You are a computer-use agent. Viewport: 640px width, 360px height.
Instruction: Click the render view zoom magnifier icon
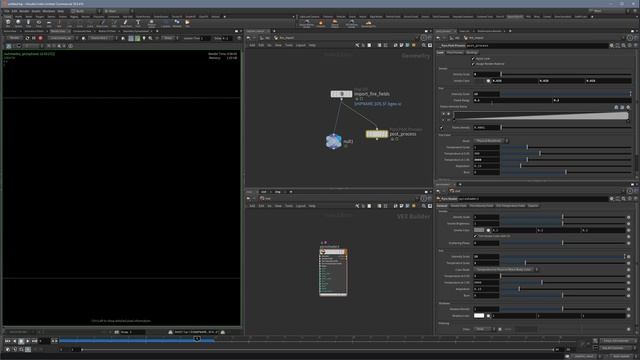150,38
